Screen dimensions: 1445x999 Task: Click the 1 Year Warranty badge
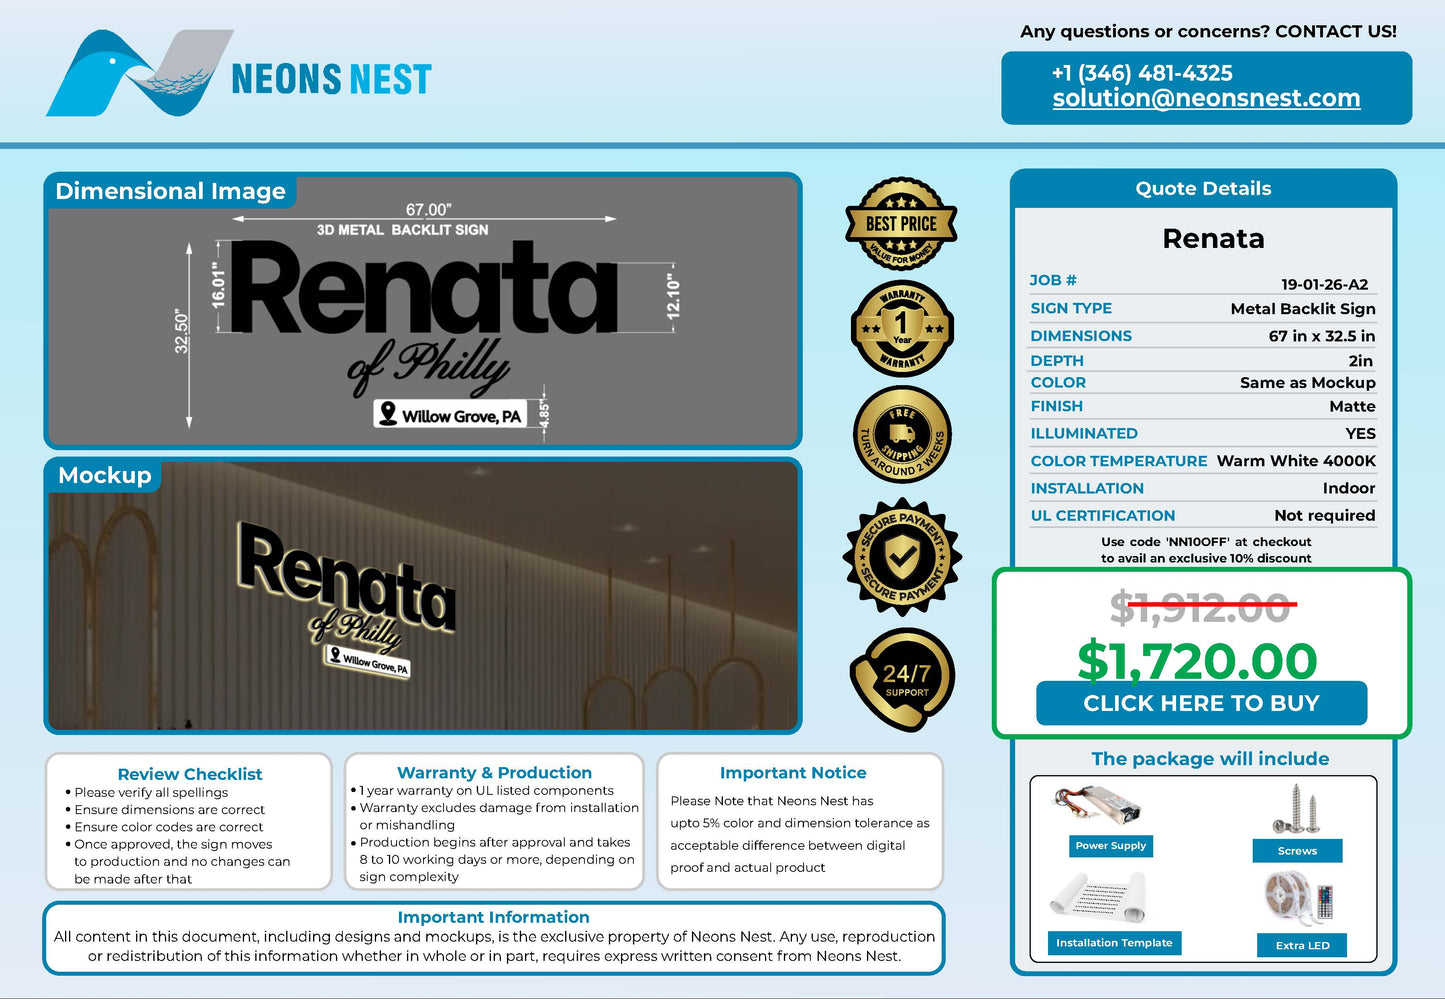click(902, 328)
